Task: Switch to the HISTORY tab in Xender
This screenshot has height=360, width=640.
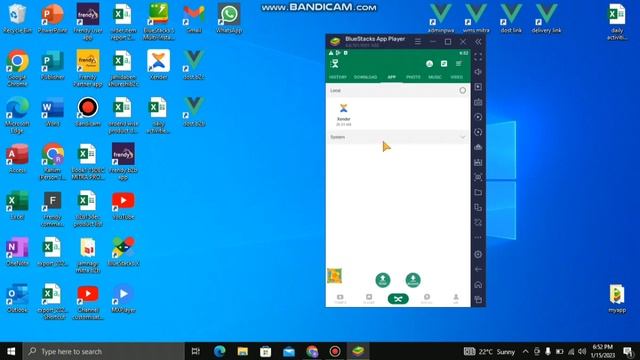Action: coord(338,77)
